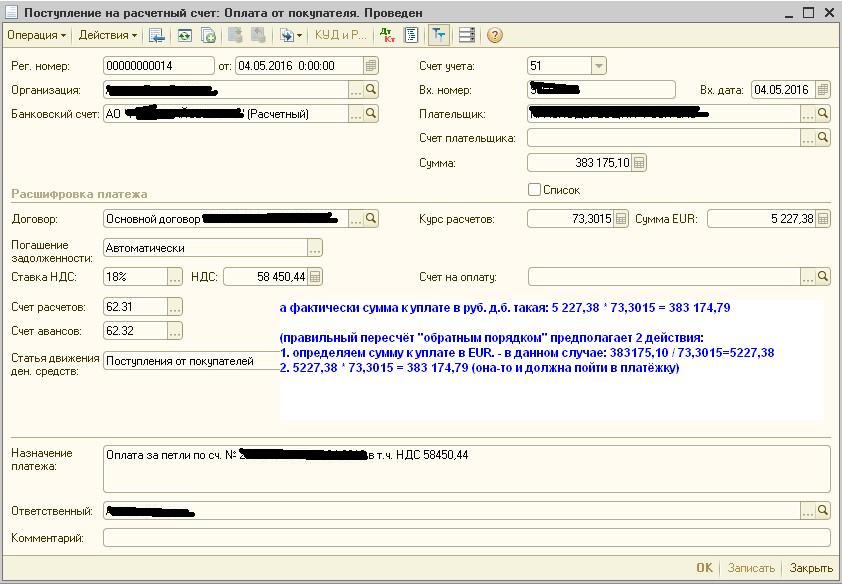
Task: Click the re-post document toolbar icon
Action: [x=184, y=35]
